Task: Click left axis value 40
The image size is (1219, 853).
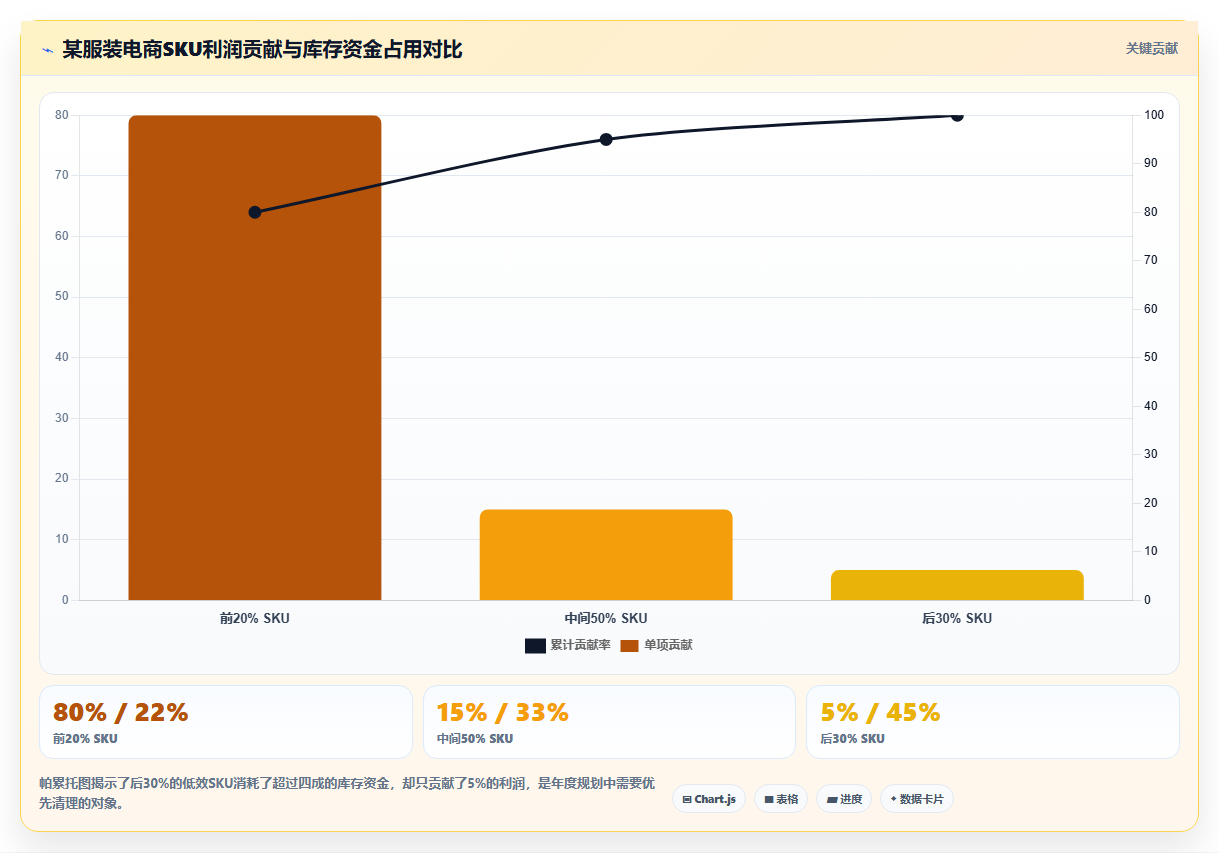Action: [x=62, y=358]
